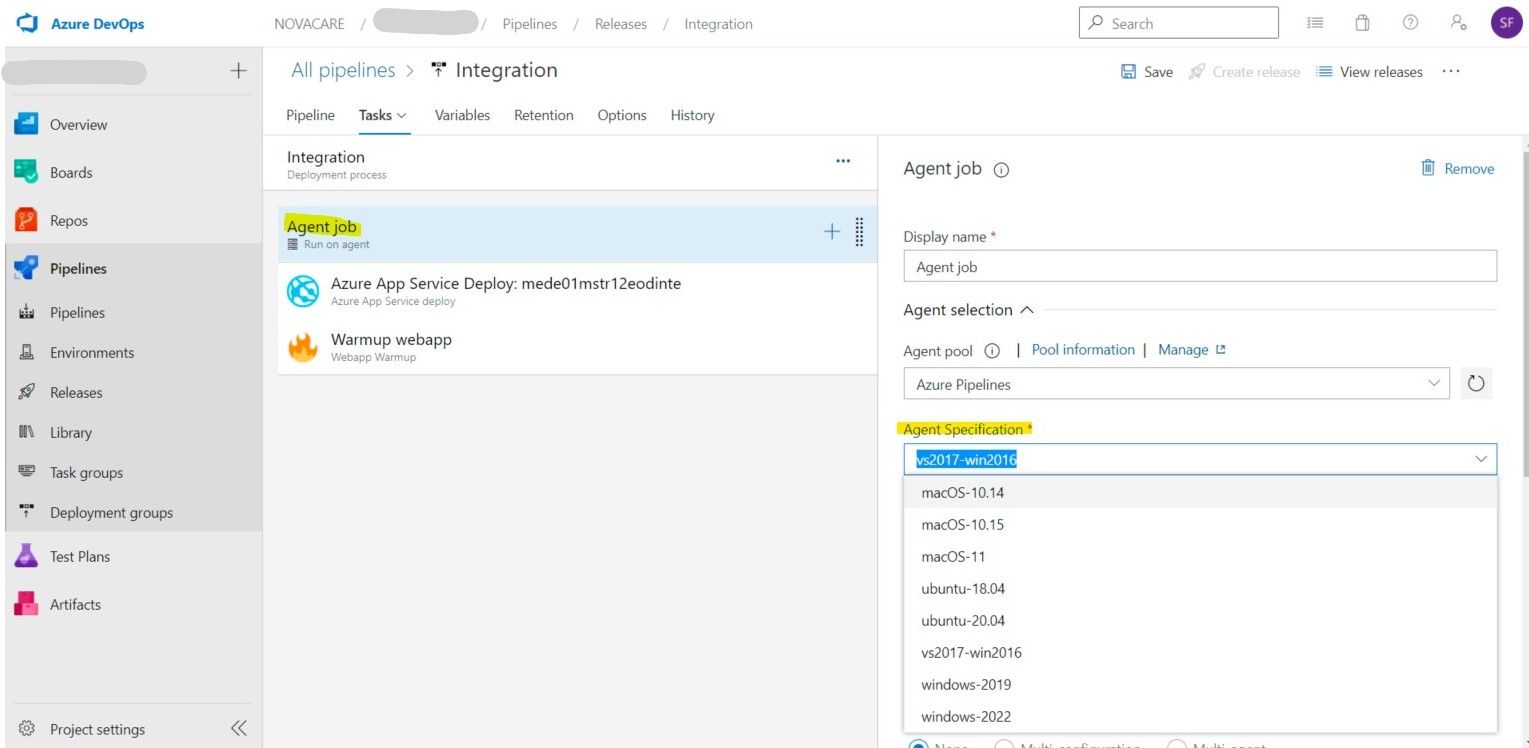Choose ubuntu-18.04 from the list
This screenshot has width=1529, height=748.
click(1200, 588)
